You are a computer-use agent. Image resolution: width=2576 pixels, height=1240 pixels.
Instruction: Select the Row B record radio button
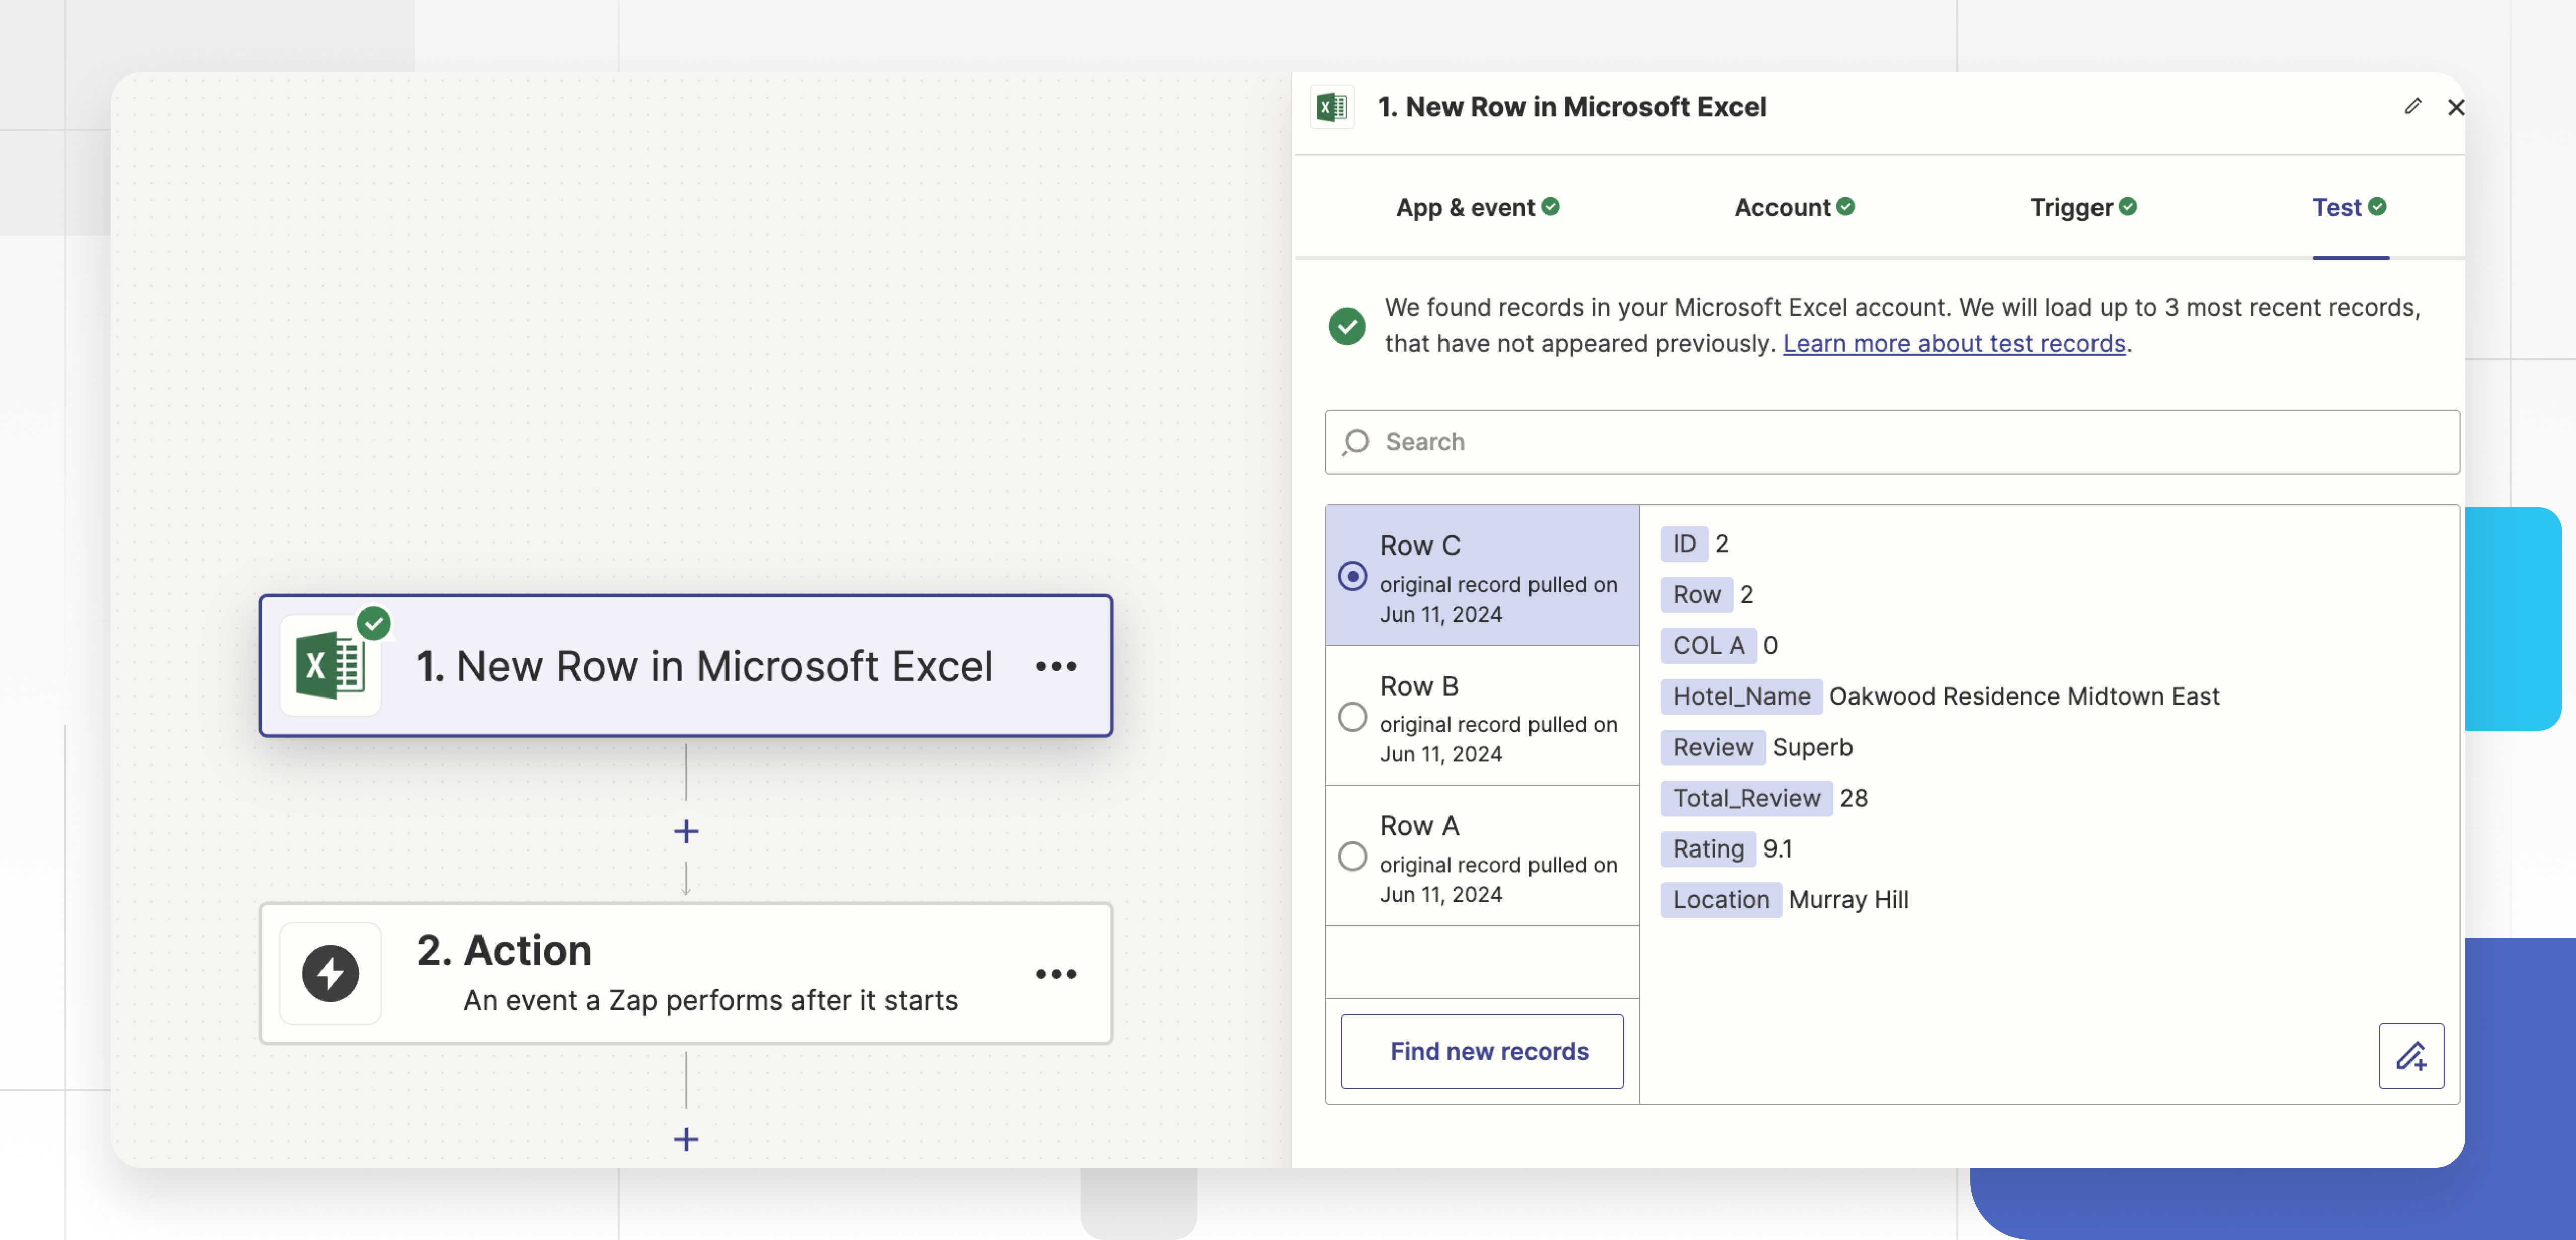click(x=1352, y=717)
